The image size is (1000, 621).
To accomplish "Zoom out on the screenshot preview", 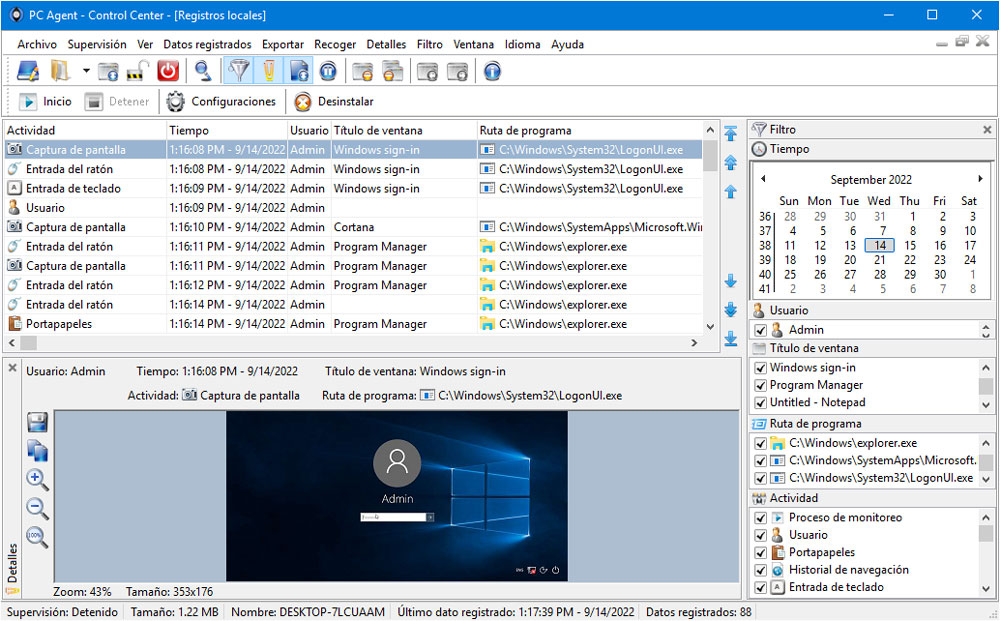I will pyautogui.click(x=37, y=508).
